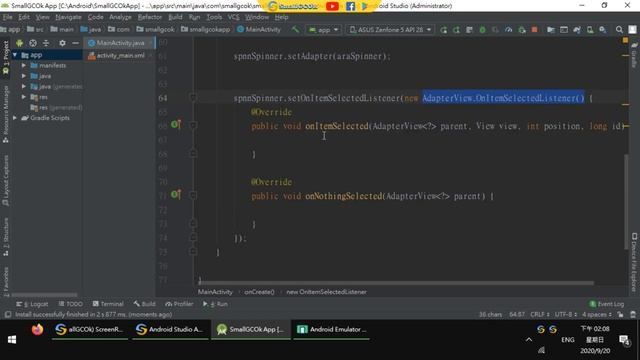Screen dimensions: 640x360
Task: Toggle the Device File Explorer side panel
Action: click(x=634, y=262)
